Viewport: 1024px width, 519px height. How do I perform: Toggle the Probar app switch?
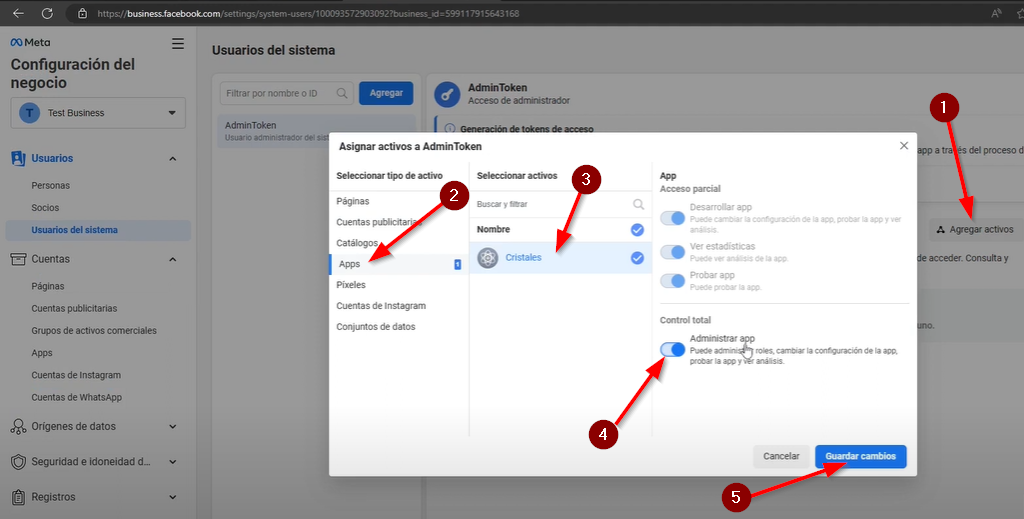pos(672,281)
